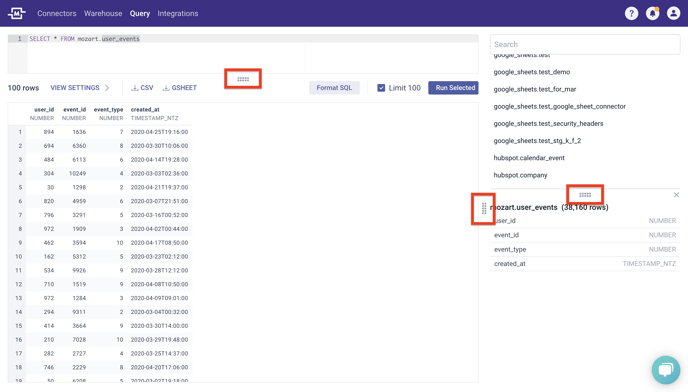The width and height of the screenshot is (688, 392).
Task: Click the 100 rows count label
Action: coord(23,88)
